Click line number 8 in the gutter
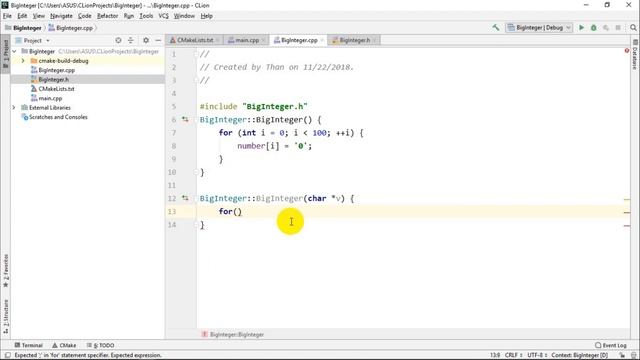This screenshot has width=640, height=360. click(174, 146)
